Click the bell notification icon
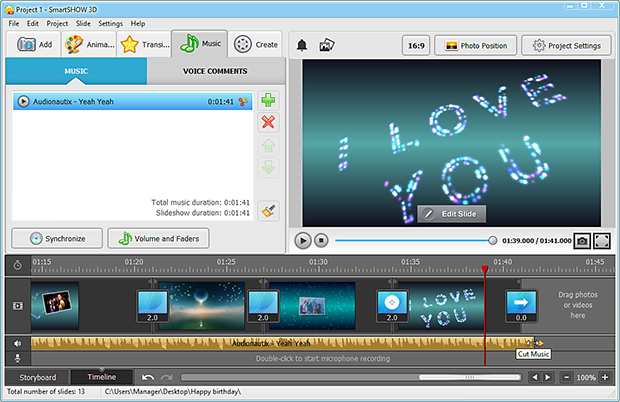Image resolution: width=620 pixels, height=402 pixels. 302,45
